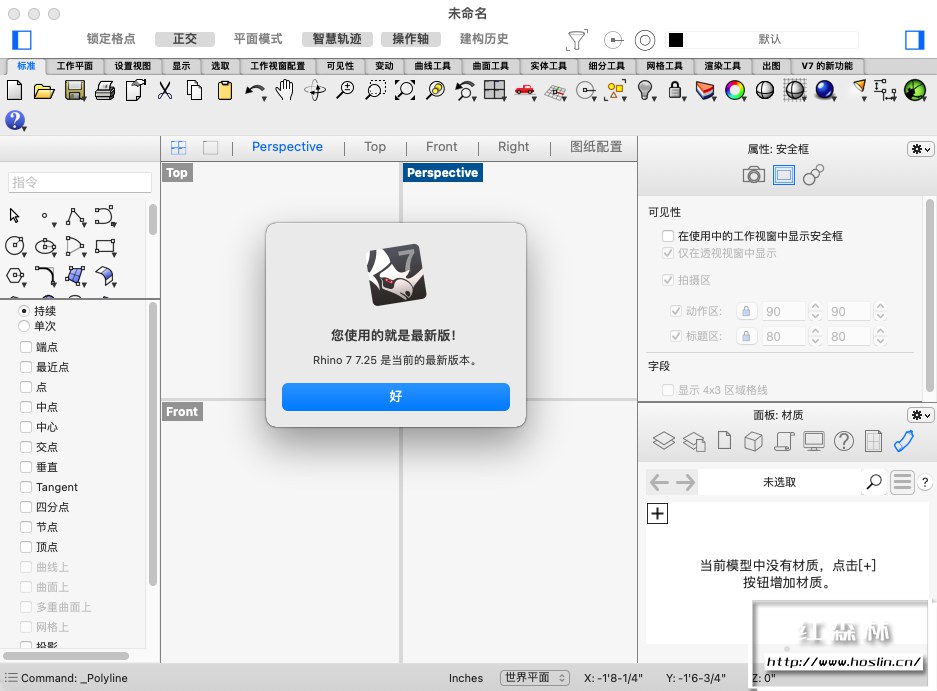
Task: Click the black layer color swatch
Action: click(x=676, y=39)
